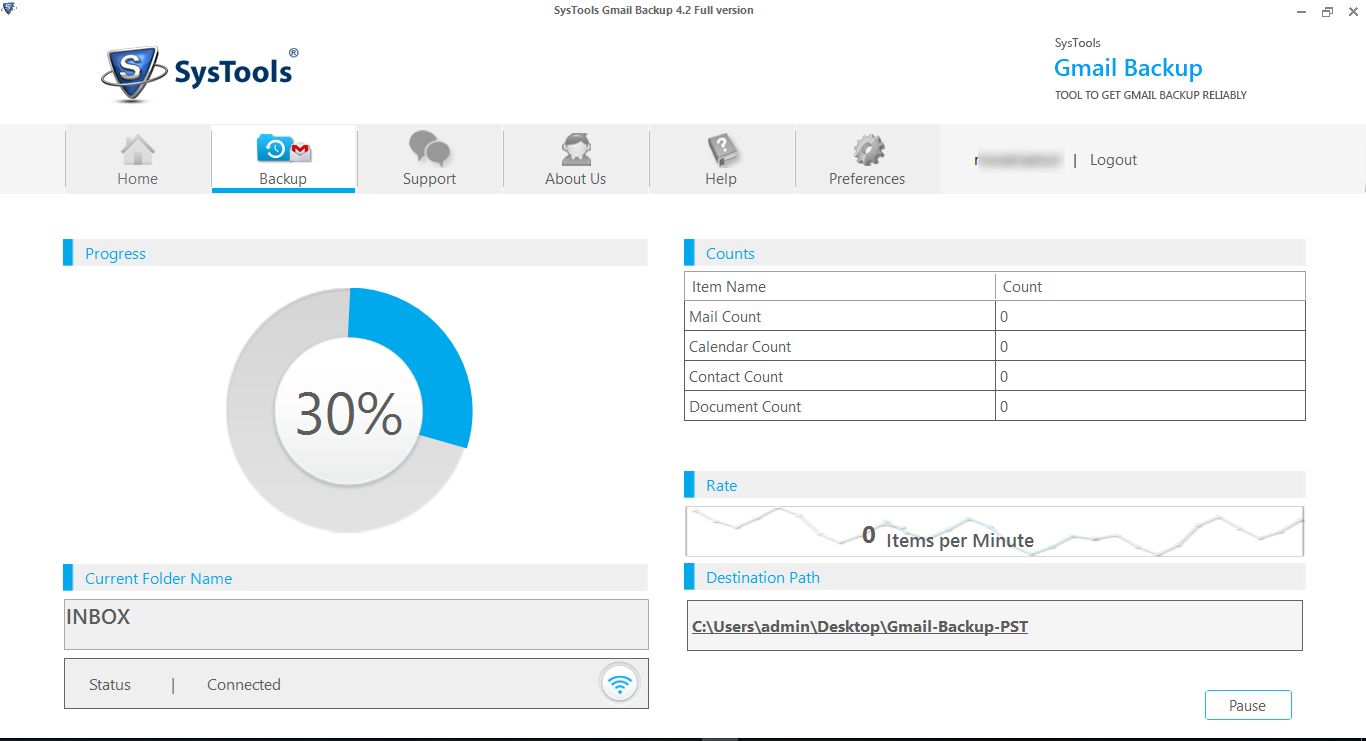Click the Help book icon
The width and height of the screenshot is (1366, 741).
[721, 150]
